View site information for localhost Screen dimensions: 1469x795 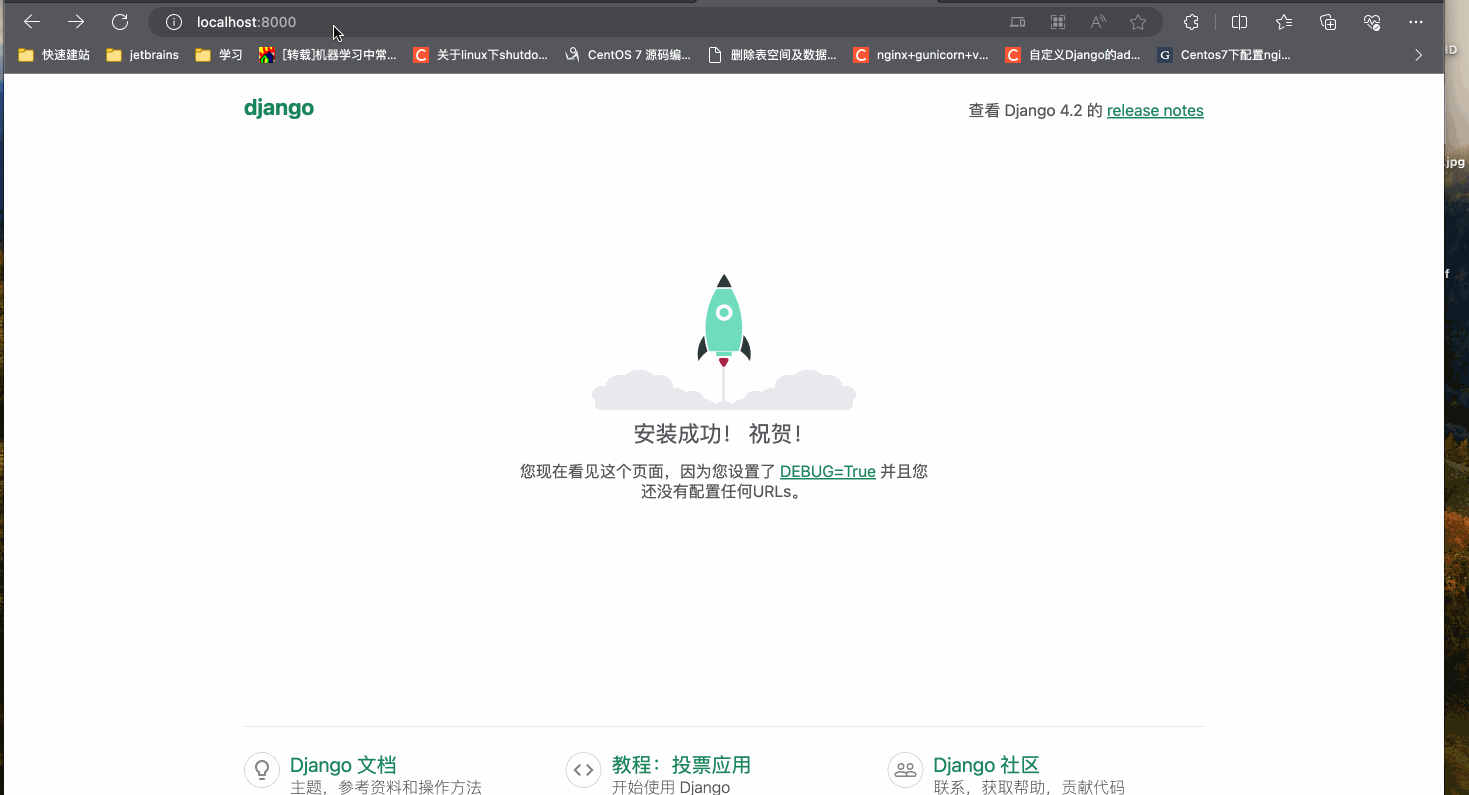(x=174, y=22)
